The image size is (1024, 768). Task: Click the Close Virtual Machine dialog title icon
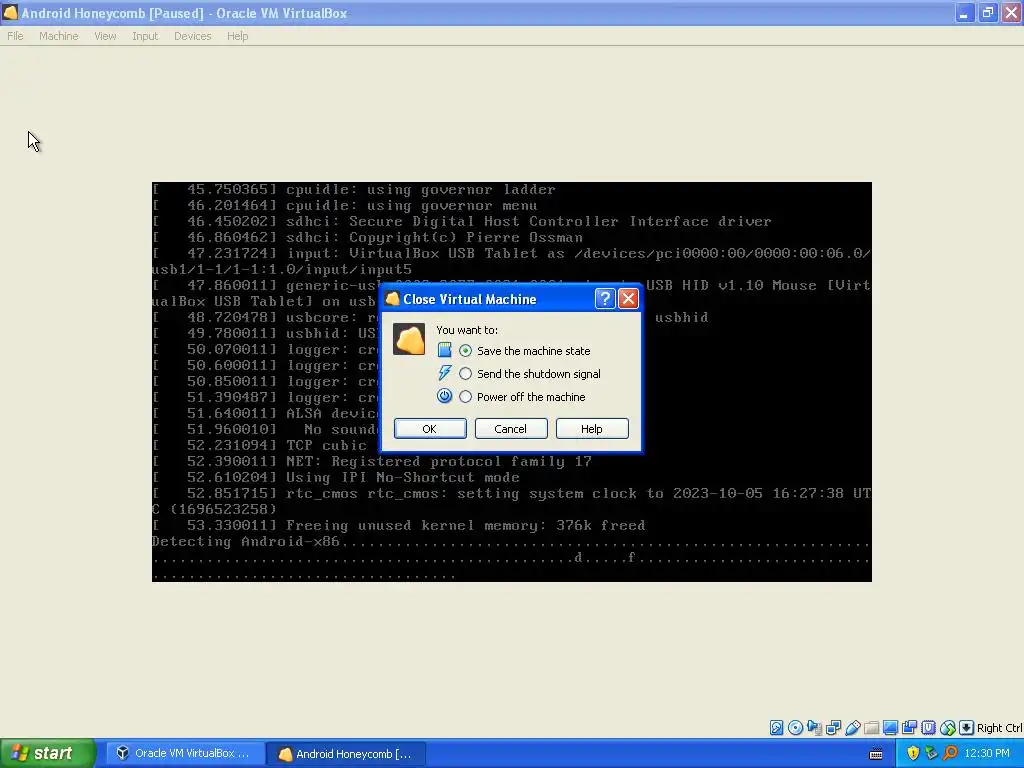(392, 299)
